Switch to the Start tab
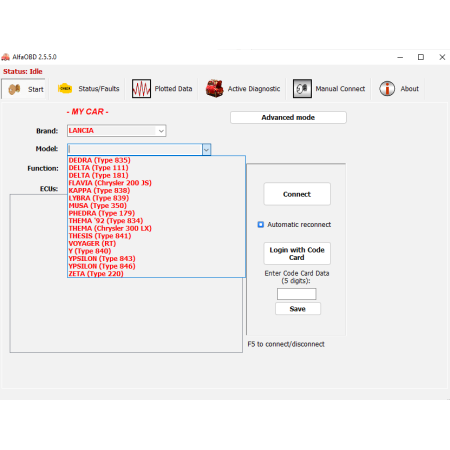Screen dimensions: 450x450 [x=23, y=89]
